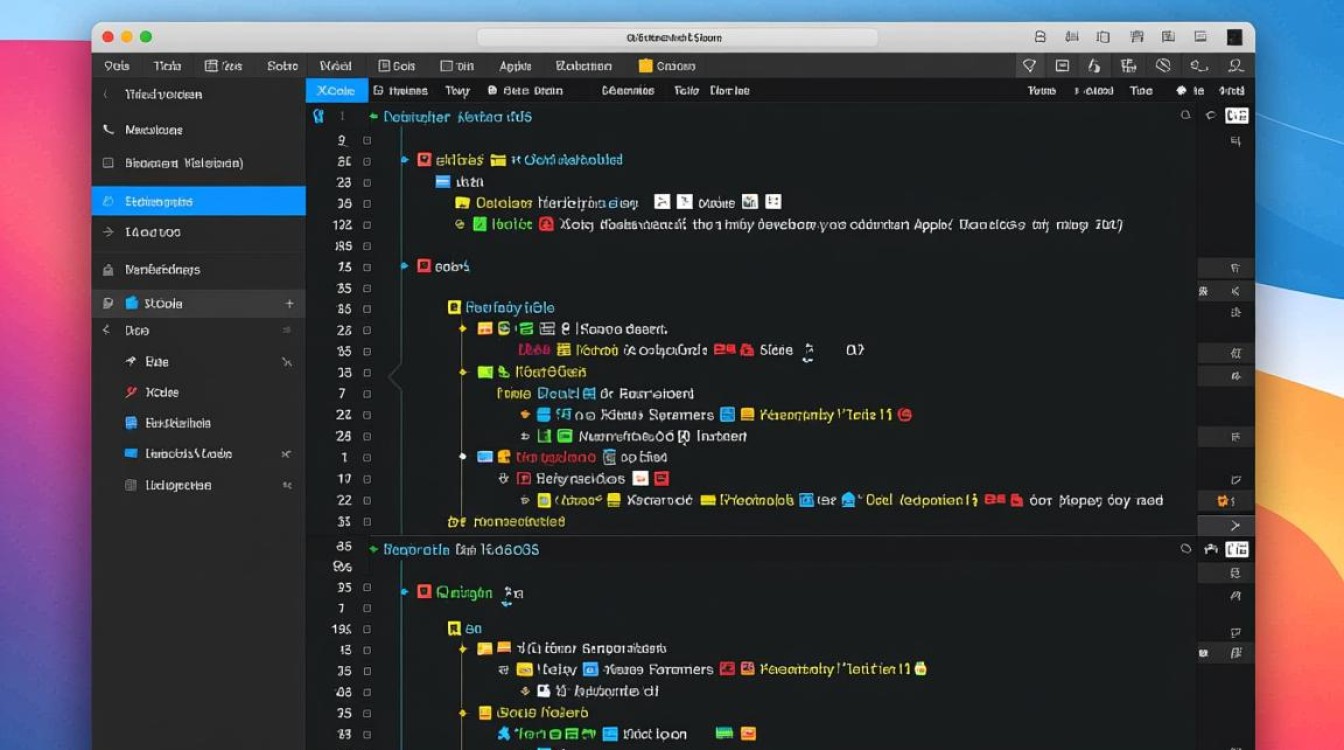Viewport: 1344px width, 750px height.
Task: Collapse the first section using its green arrow
Action: pyautogui.click(x=374, y=117)
